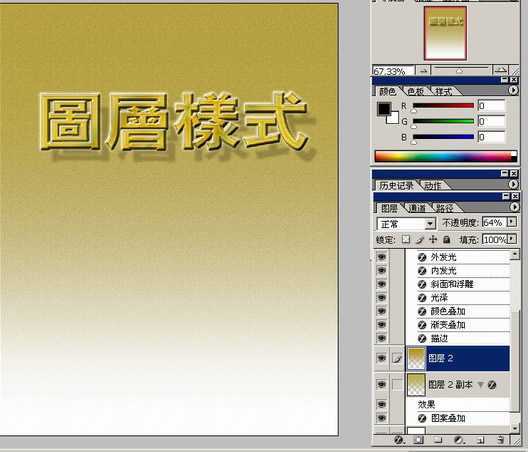Click the background color swatch

[394, 119]
